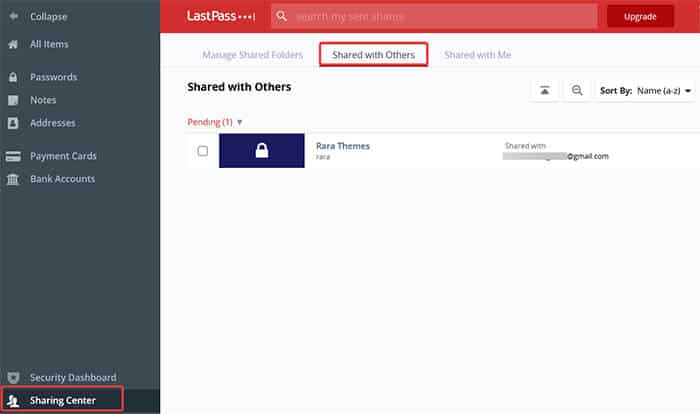Click the Addresses contact icon
This screenshot has width=700, height=414.
coord(13,123)
